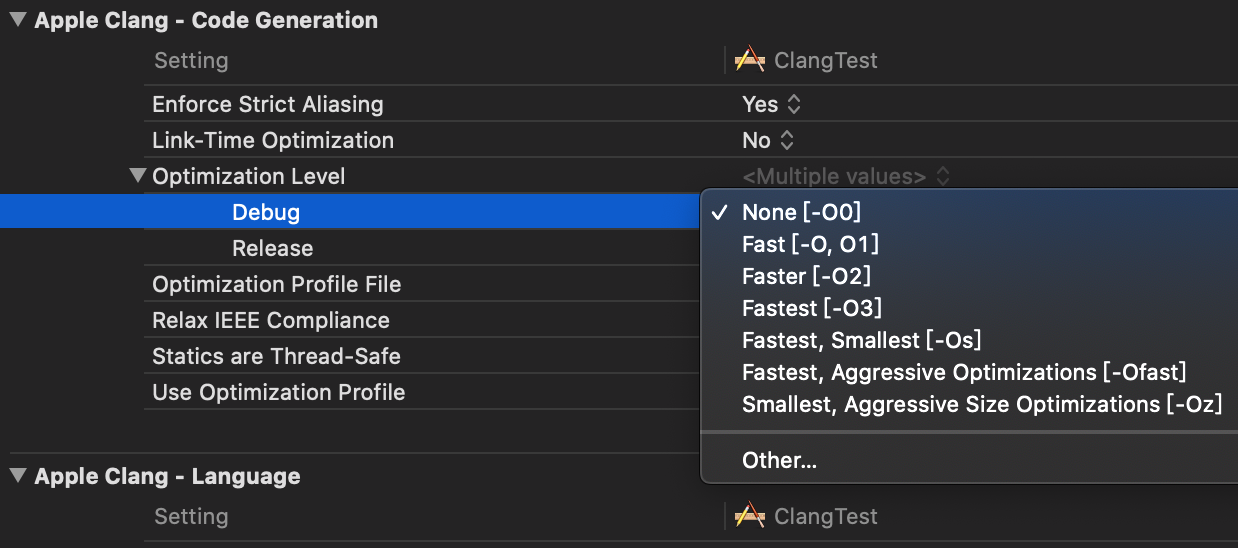Select None [-O0] optimization option
The height and width of the screenshot is (548, 1238).
(801, 212)
